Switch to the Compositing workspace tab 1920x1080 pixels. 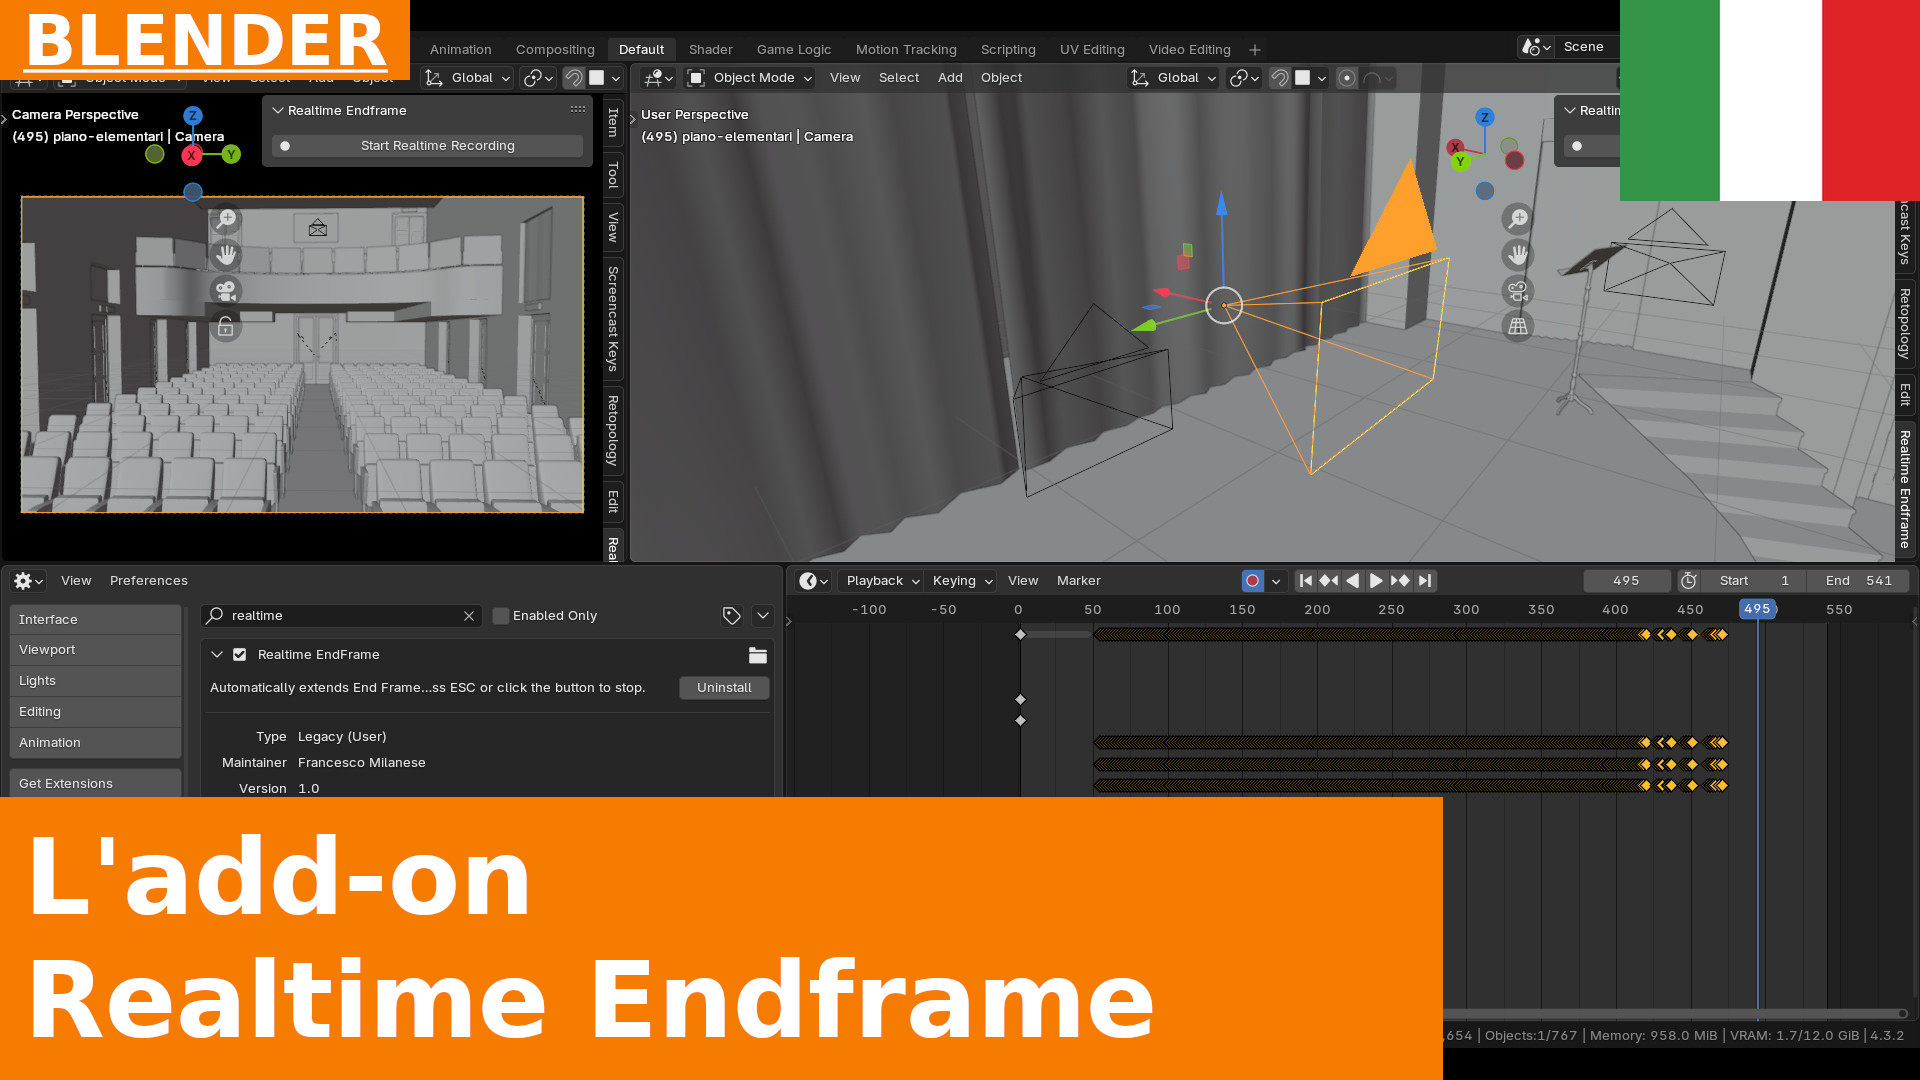(555, 50)
